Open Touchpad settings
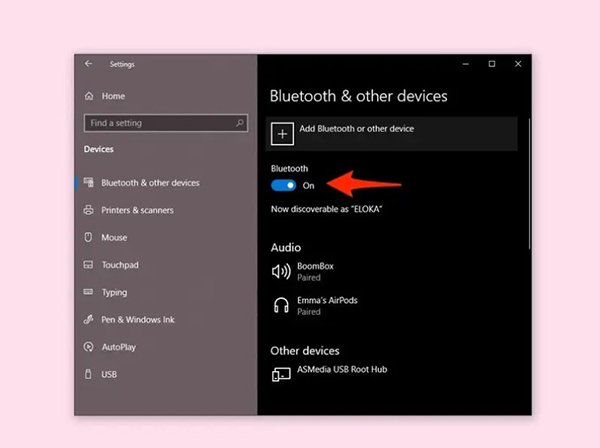 click(x=120, y=265)
